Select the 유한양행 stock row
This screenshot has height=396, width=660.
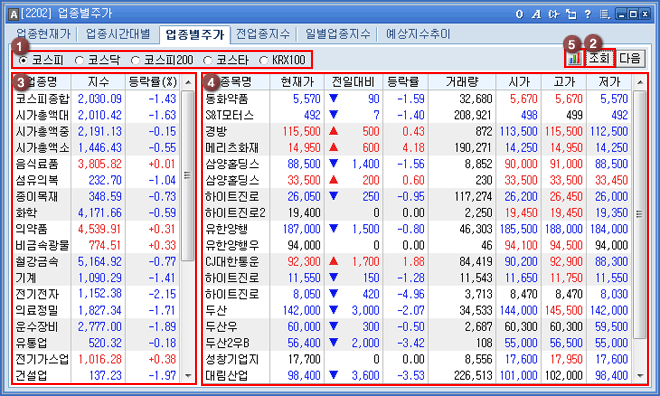(418, 229)
